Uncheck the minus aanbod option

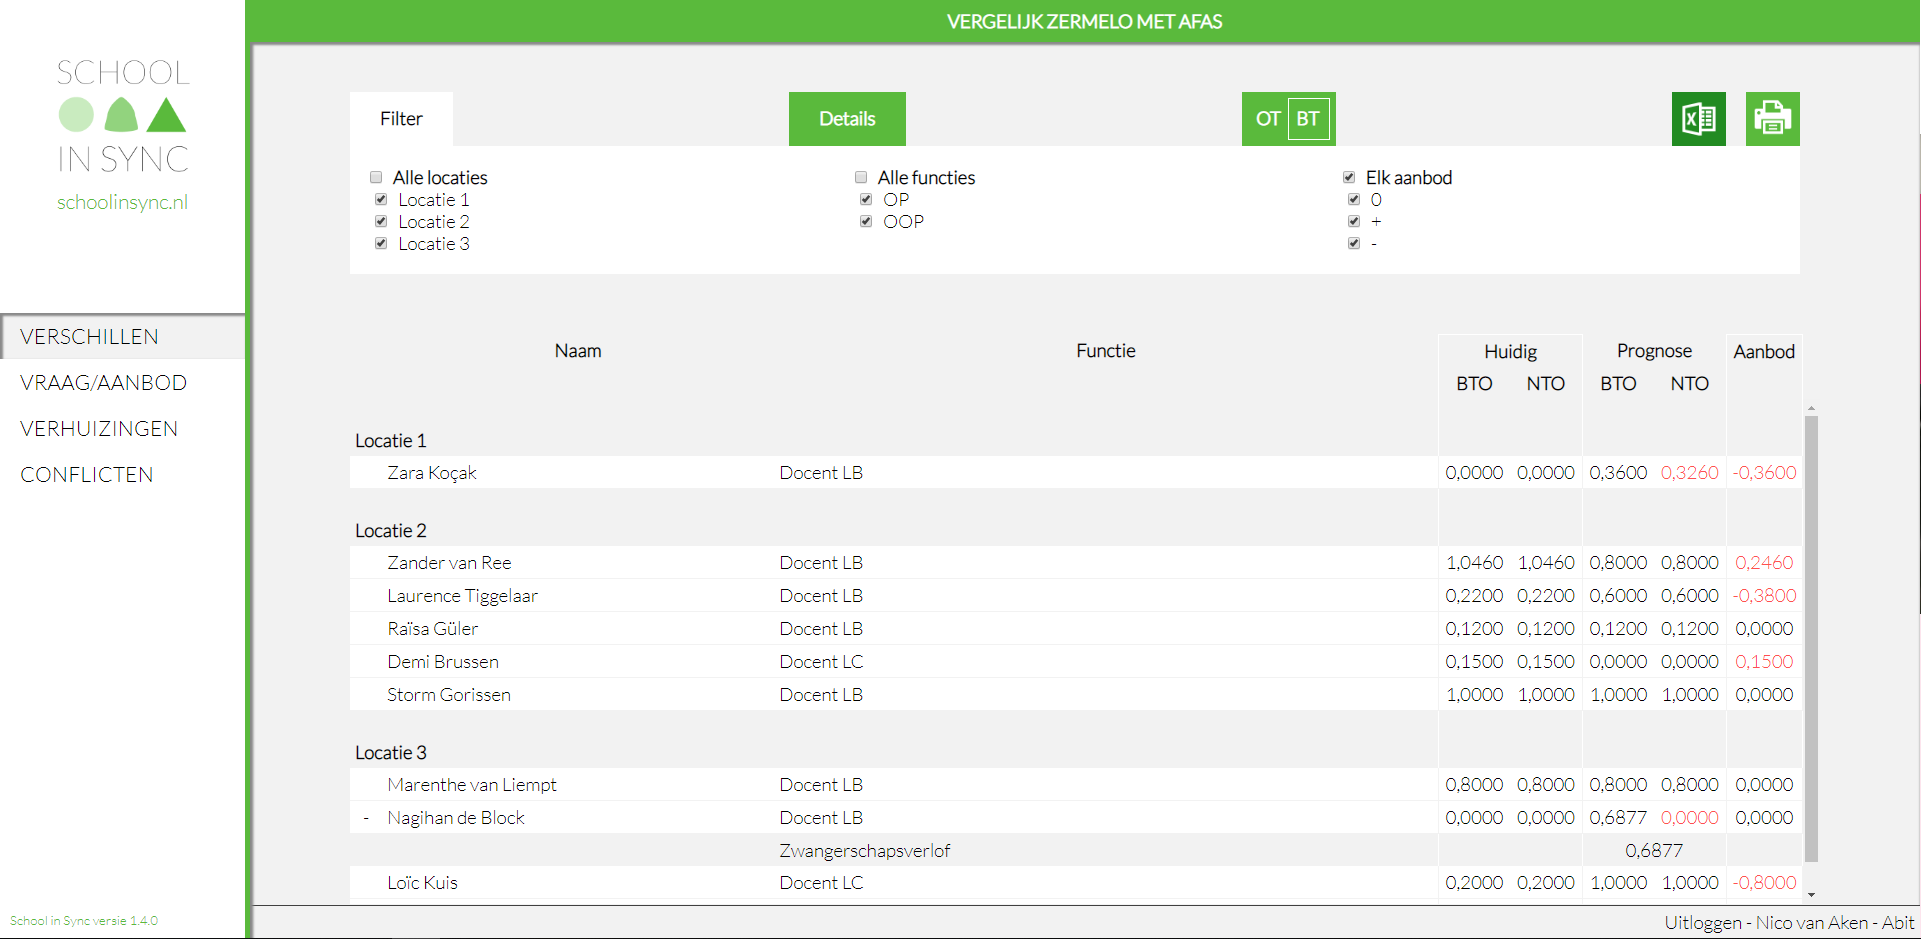point(1353,243)
